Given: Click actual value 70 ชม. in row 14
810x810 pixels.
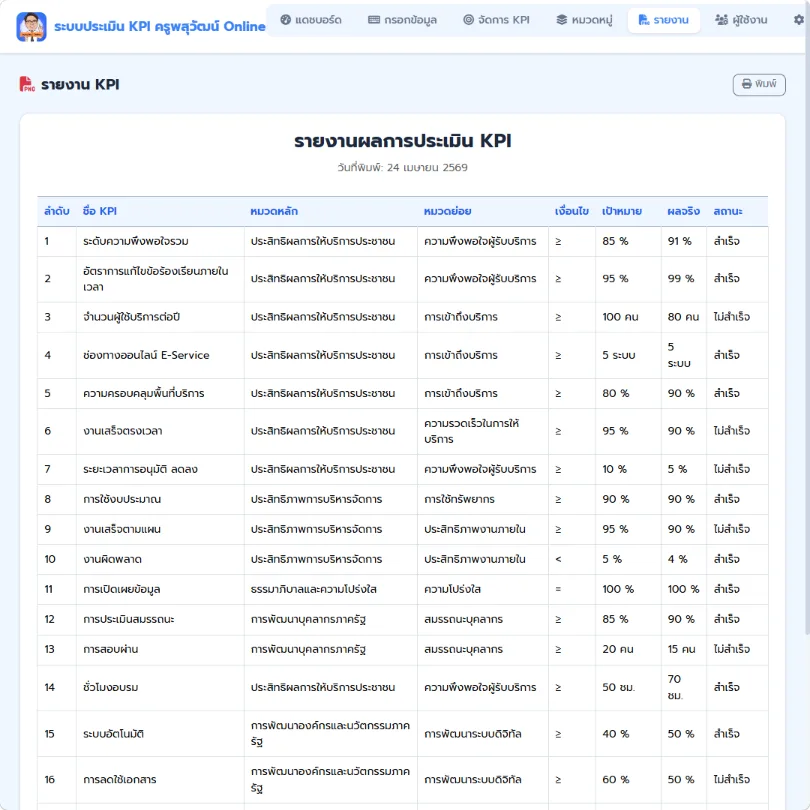Looking at the screenshot, I should click(x=675, y=687).
